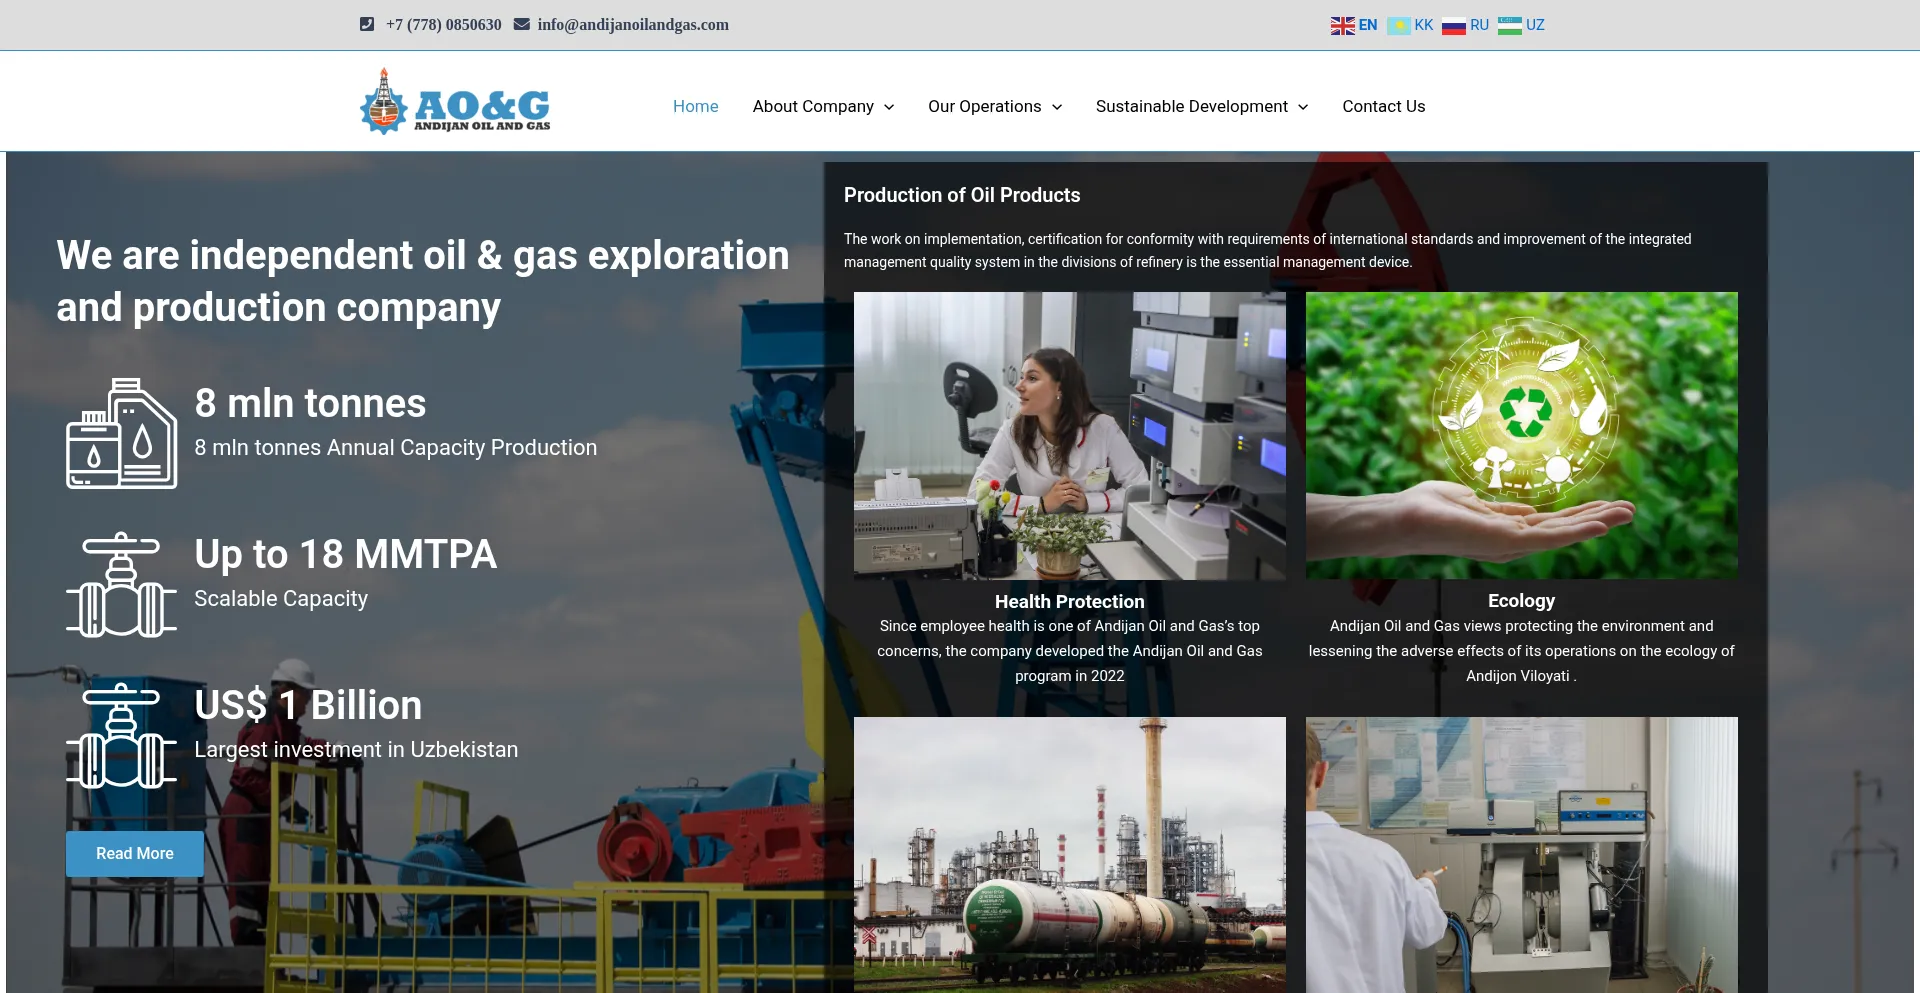This screenshot has width=1920, height=993.
Task: Expand the Sustainable Development dropdown
Action: click(x=1200, y=106)
